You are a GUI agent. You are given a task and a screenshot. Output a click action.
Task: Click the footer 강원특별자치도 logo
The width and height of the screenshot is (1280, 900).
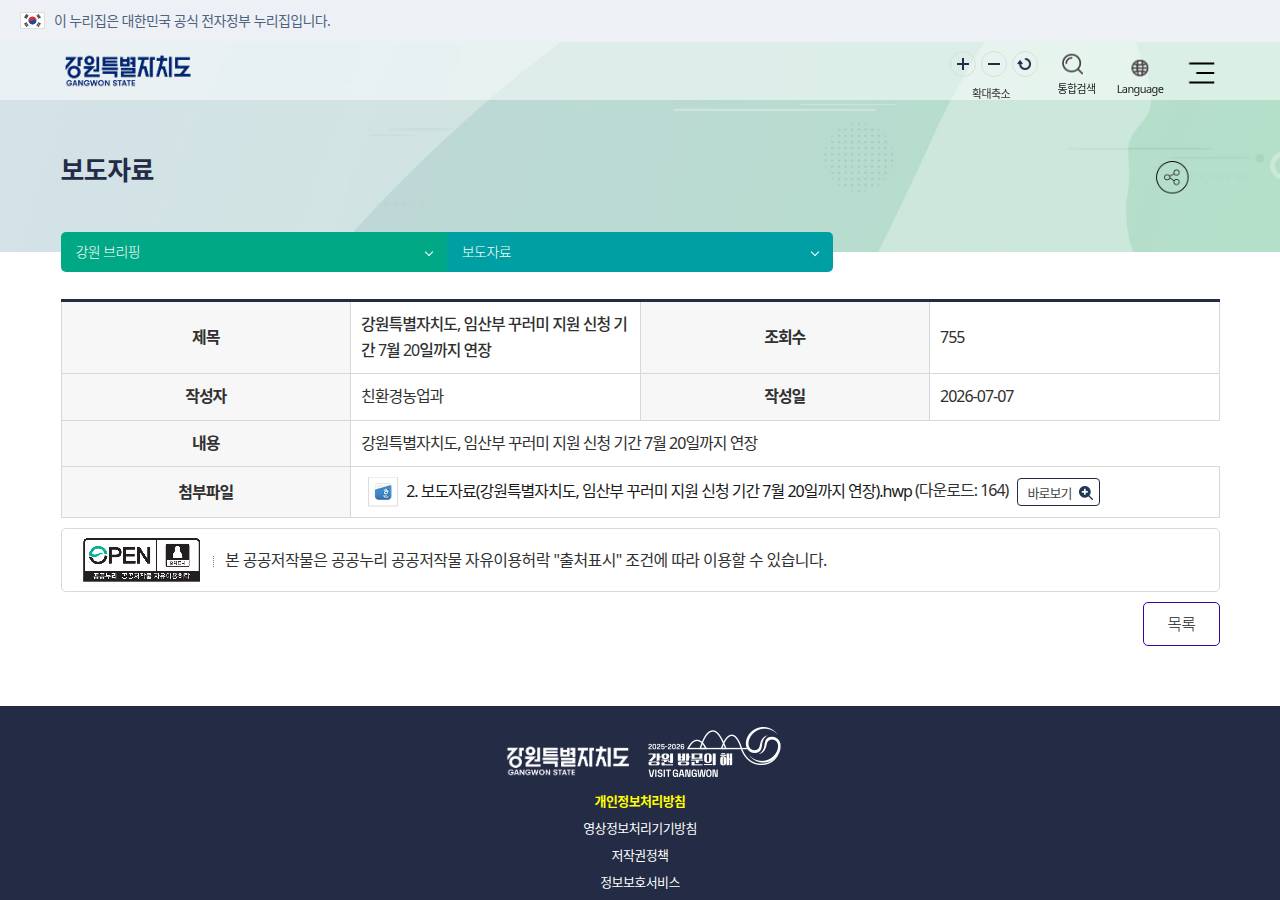click(x=568, y=760)
